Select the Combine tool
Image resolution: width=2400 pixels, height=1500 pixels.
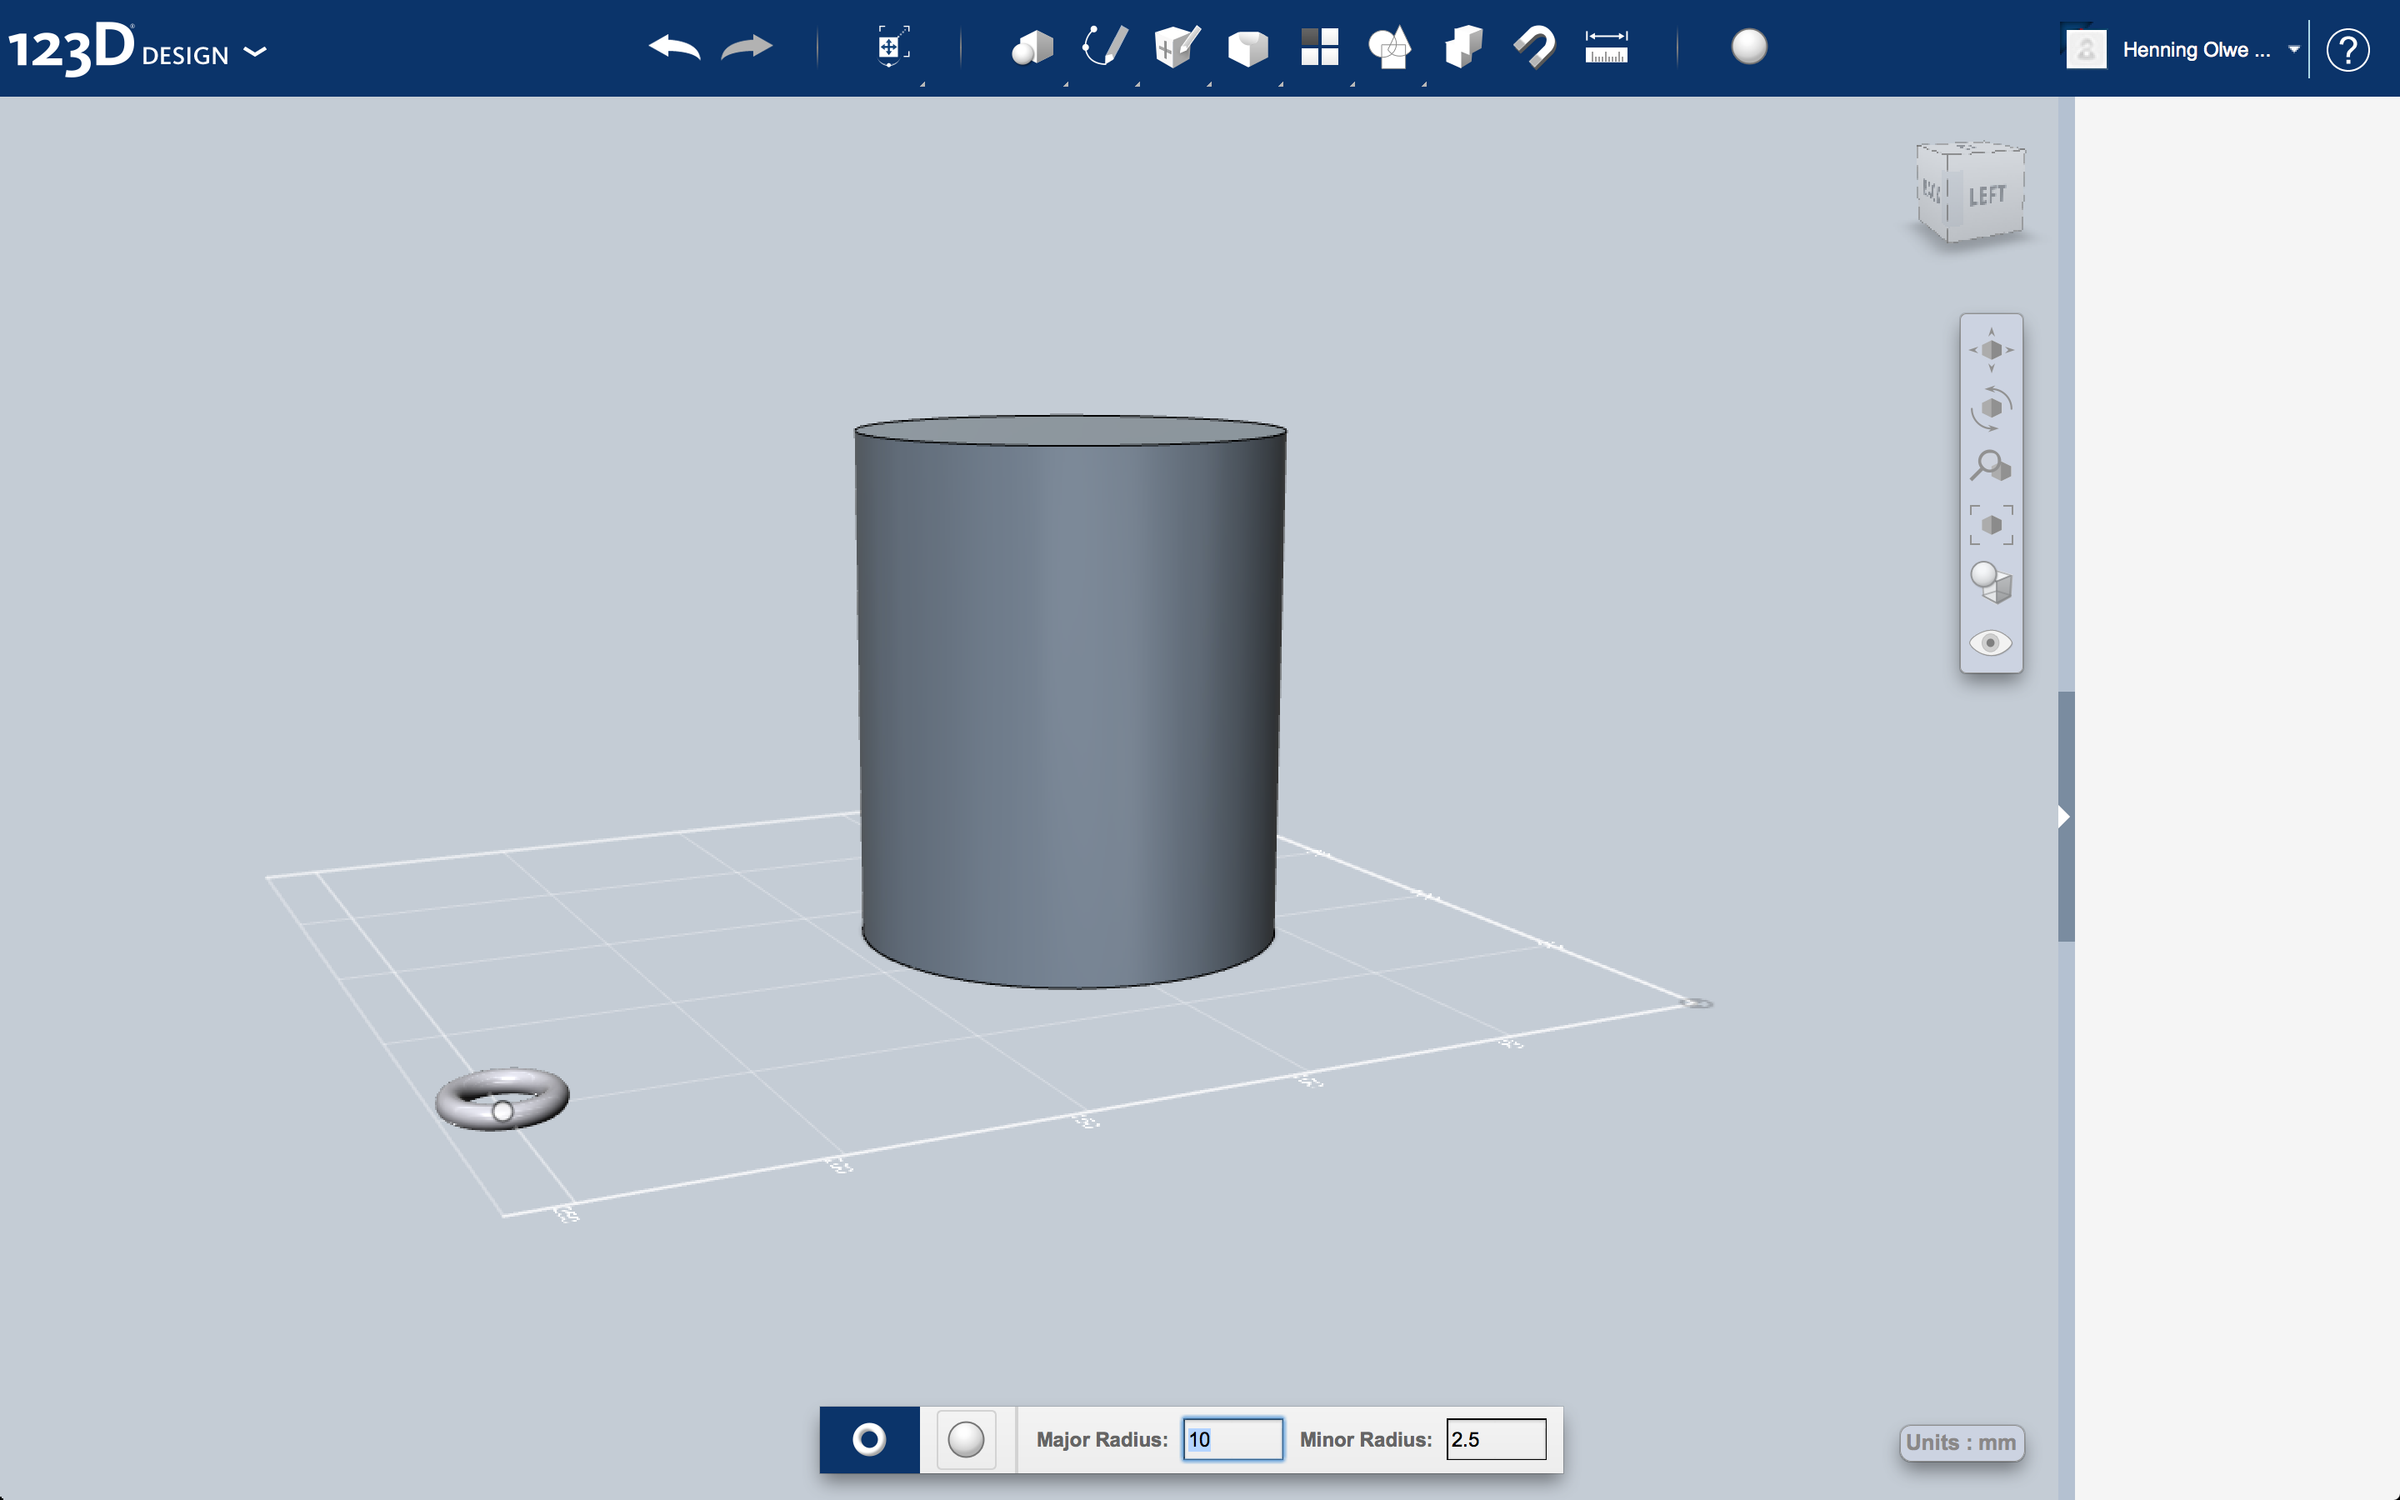click(x=1462, y=47)
